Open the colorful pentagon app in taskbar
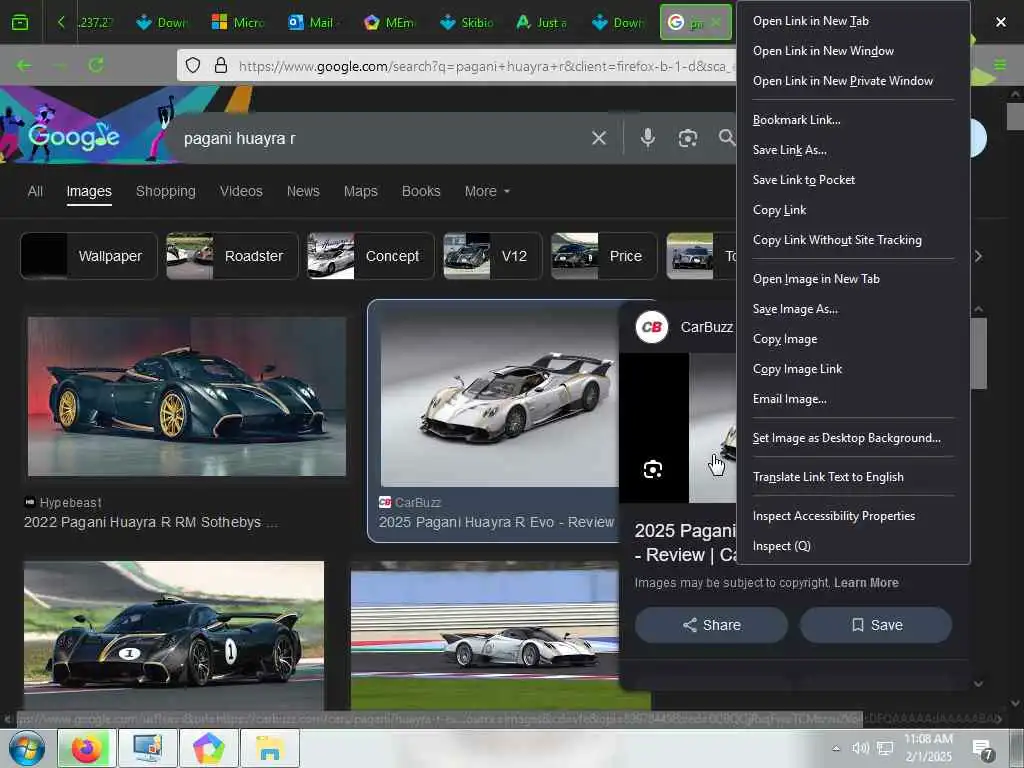Screen dimensions: 1024x768 coord(208,748)
